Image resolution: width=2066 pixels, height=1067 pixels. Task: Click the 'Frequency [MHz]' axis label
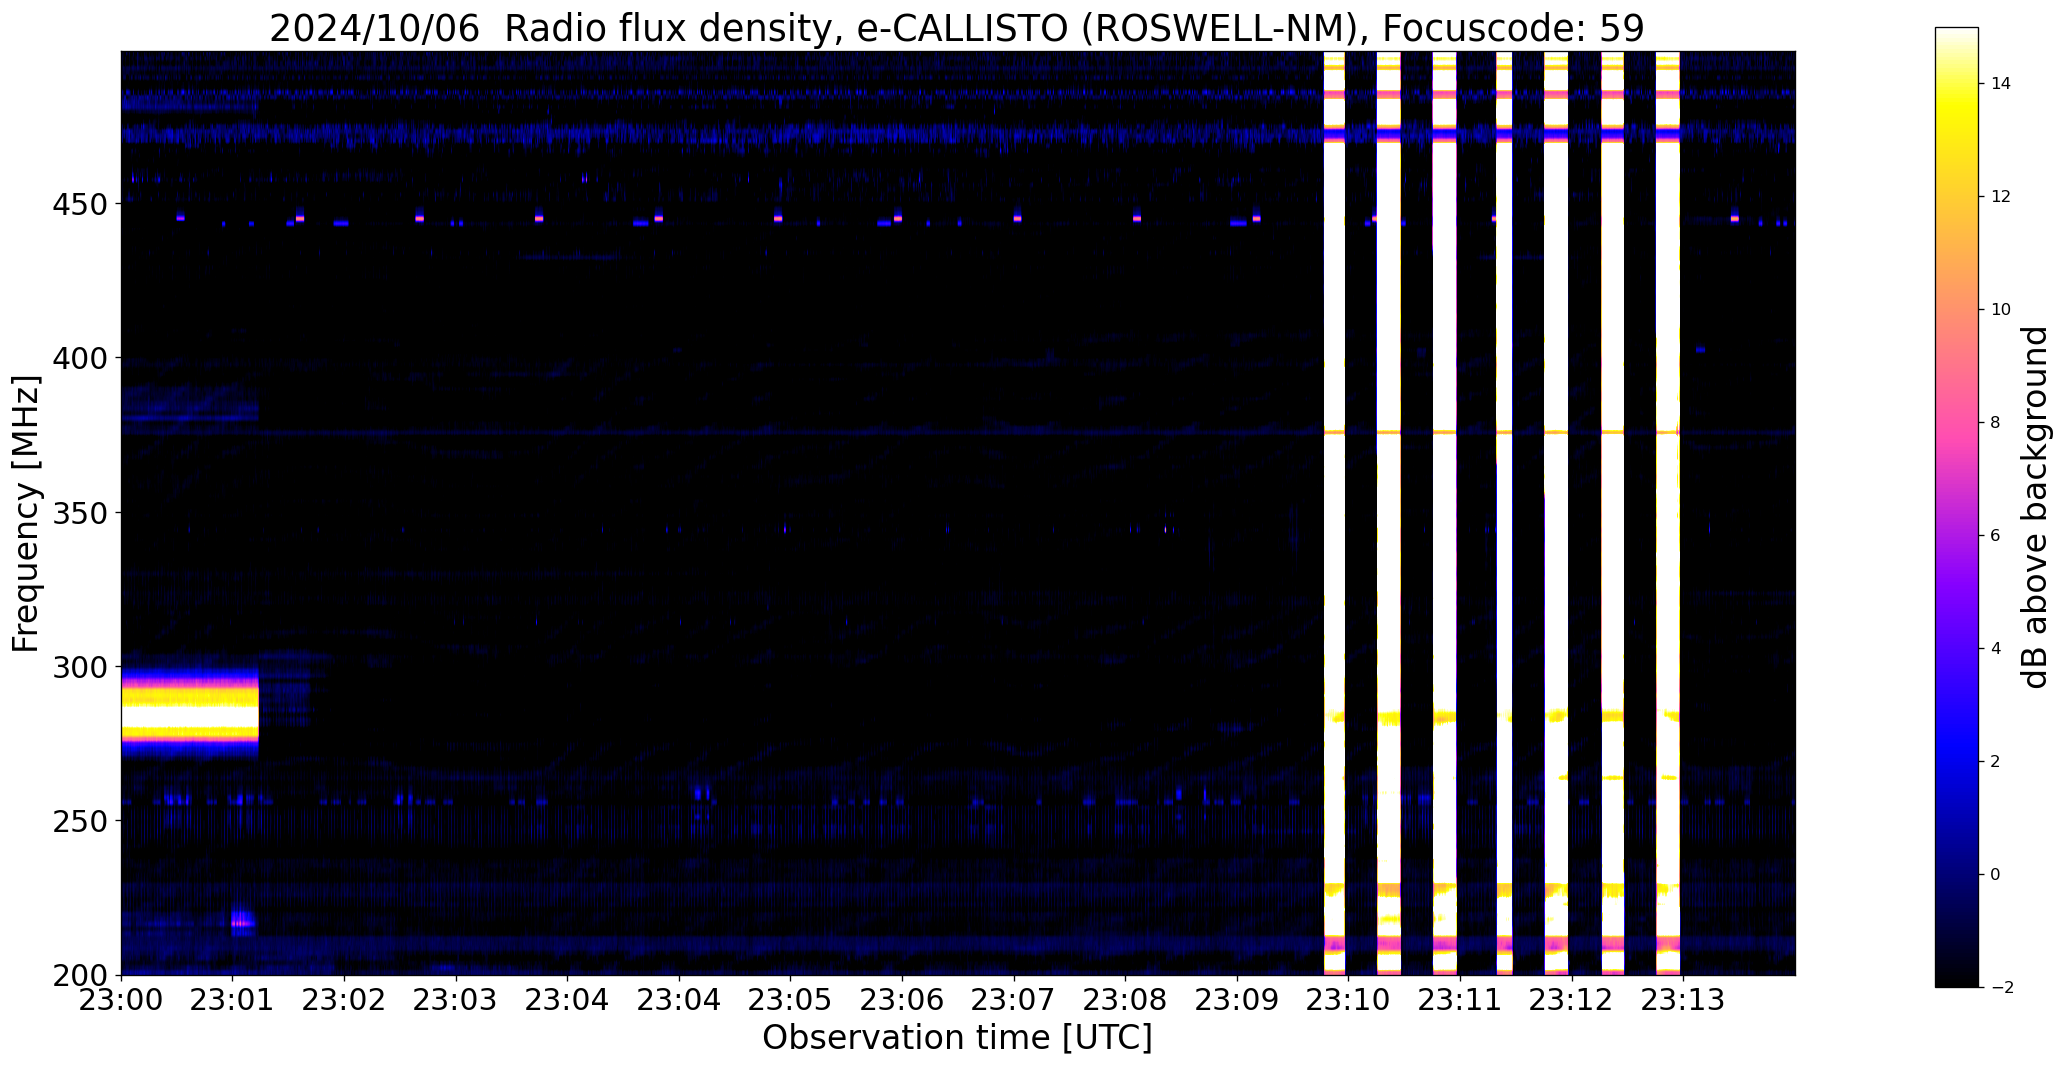(27, 513)
